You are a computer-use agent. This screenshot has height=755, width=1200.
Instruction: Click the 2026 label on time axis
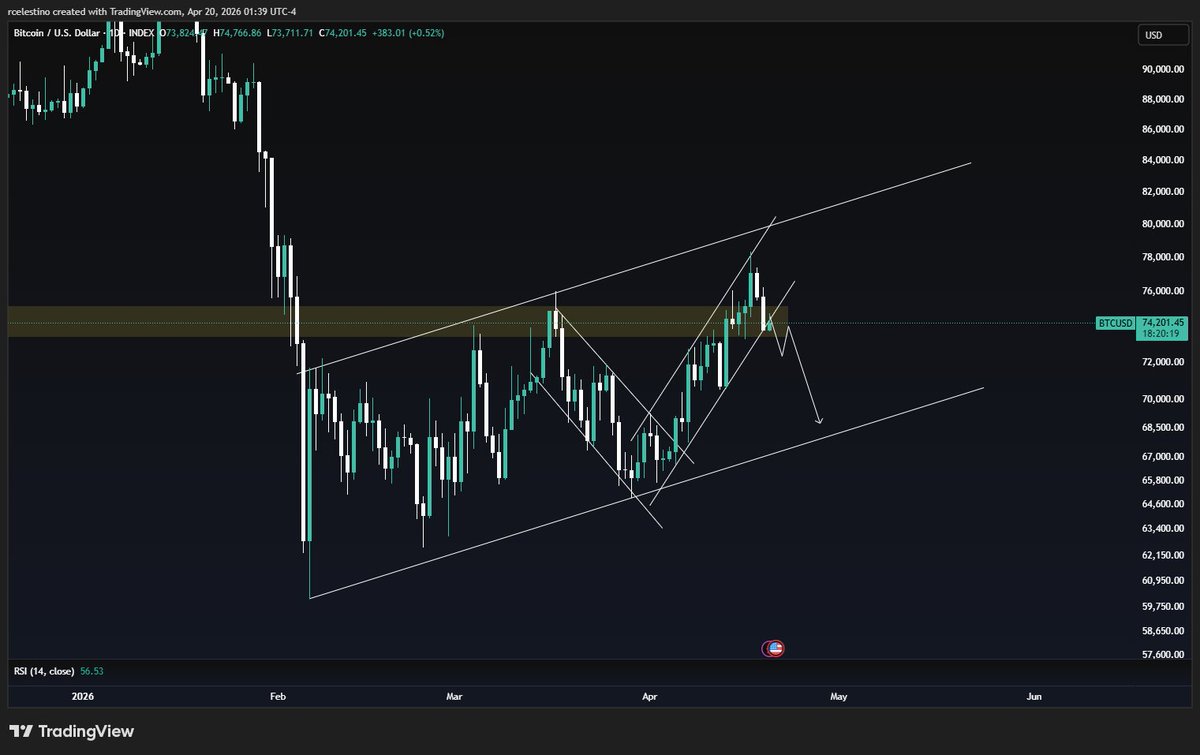point(83,696)
